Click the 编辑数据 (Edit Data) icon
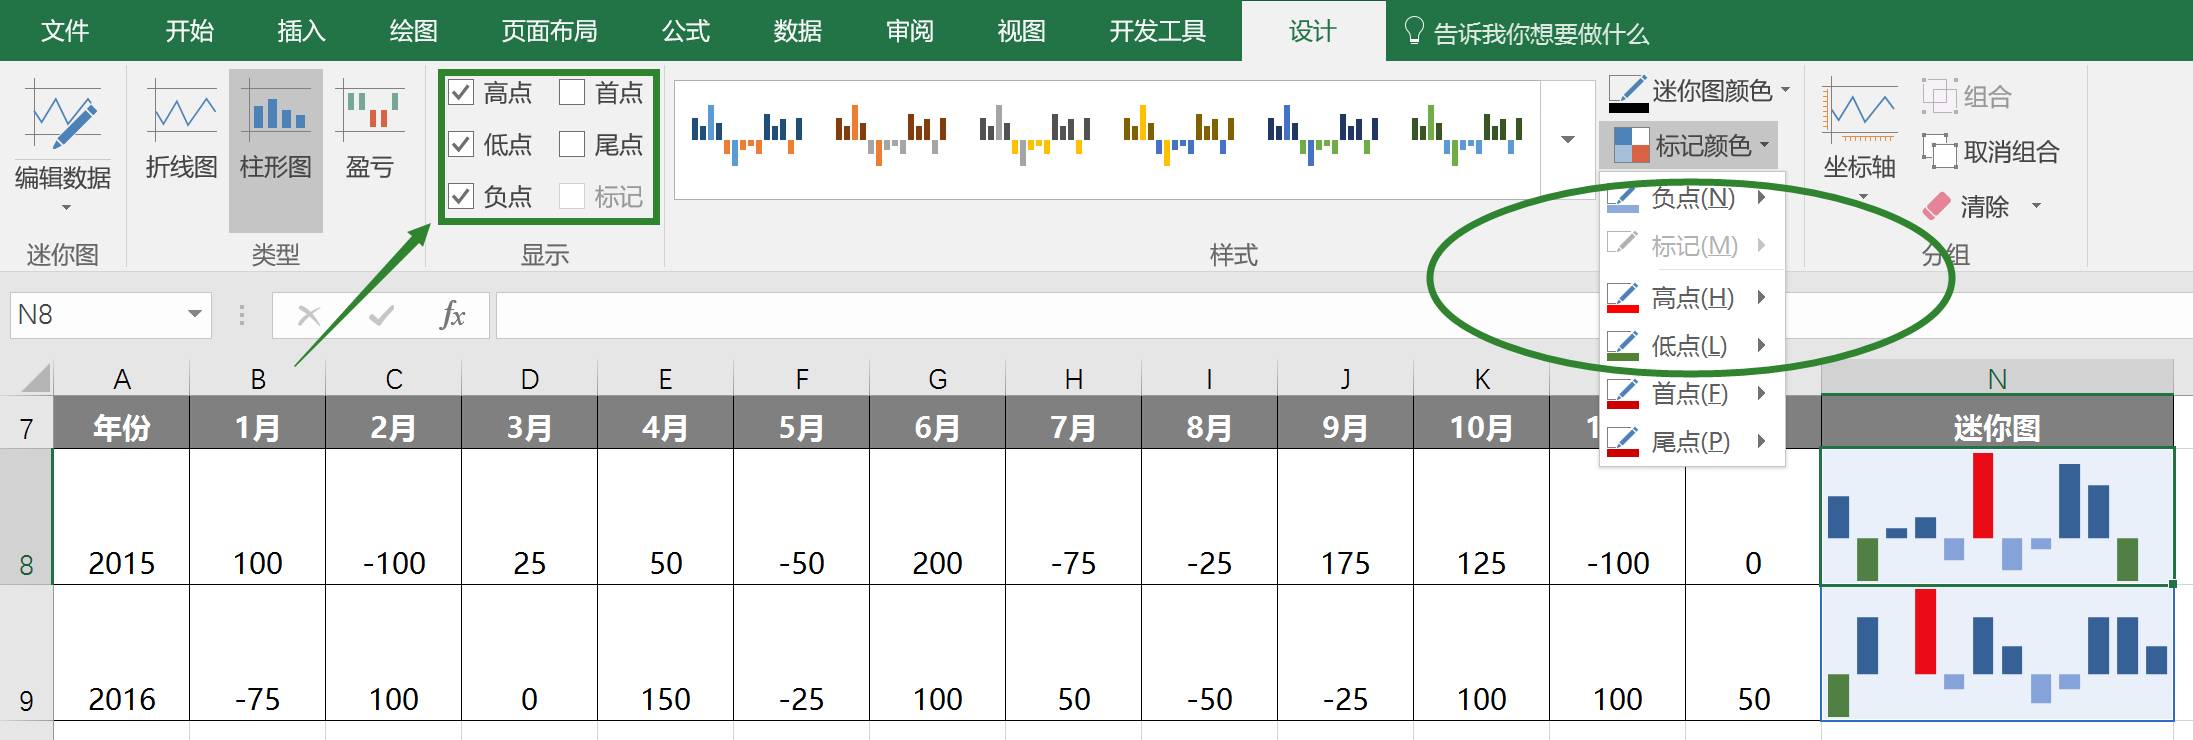This screenshot has width=2193, height=740. coord(63,116)
